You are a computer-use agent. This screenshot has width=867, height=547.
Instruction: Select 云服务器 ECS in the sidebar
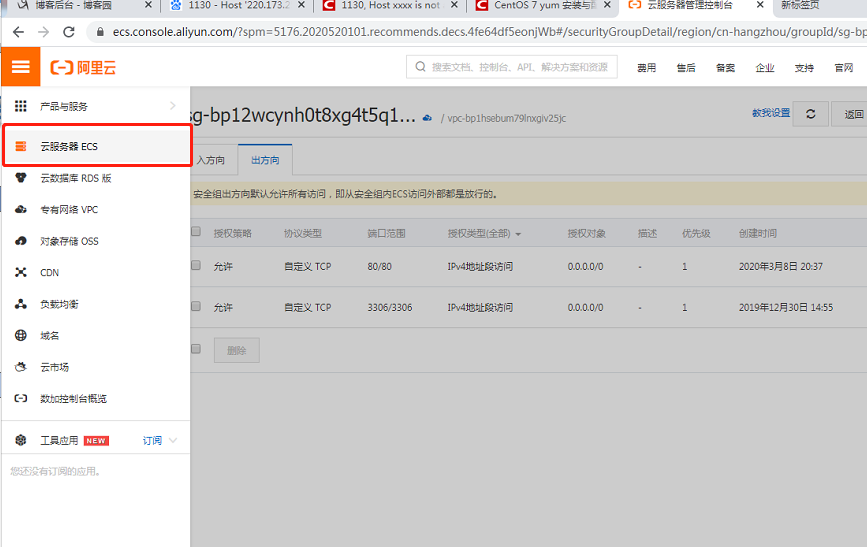[97, 146]
